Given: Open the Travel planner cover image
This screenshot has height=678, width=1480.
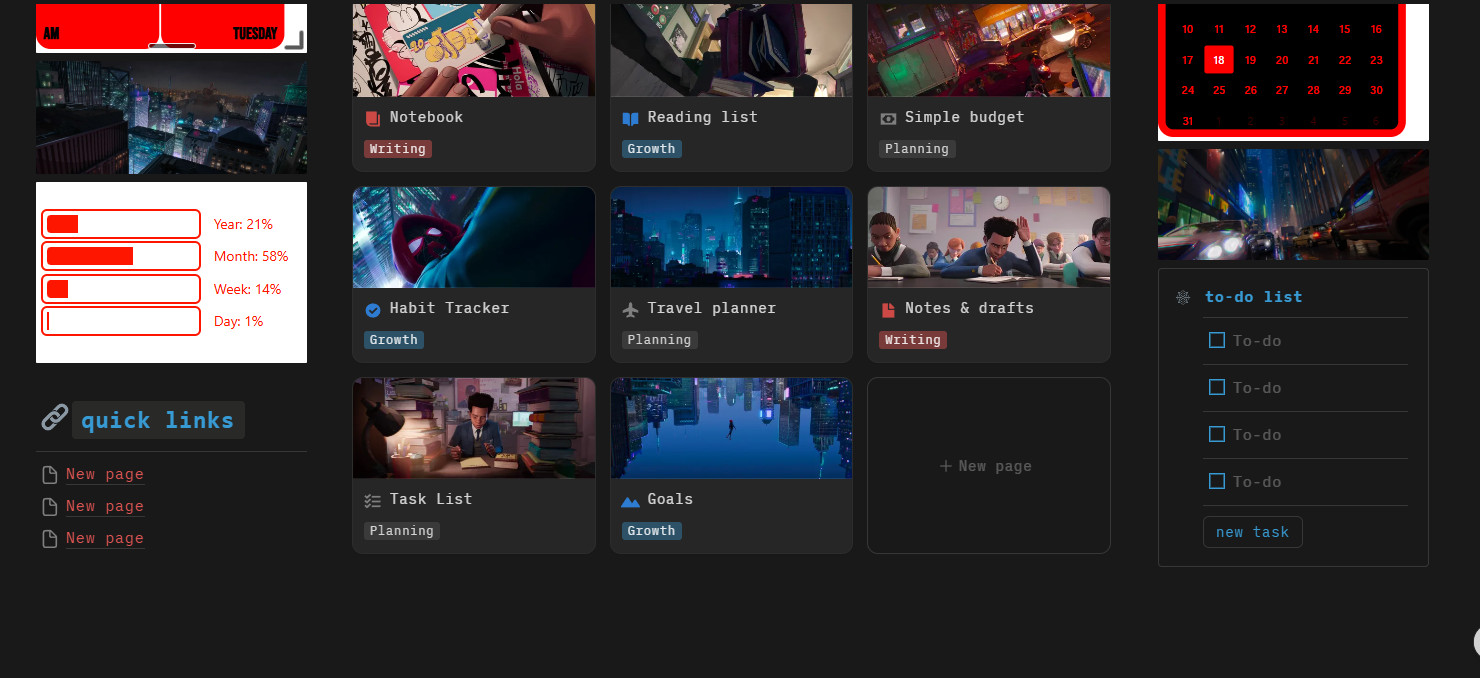Looking at the screenshot, I should 731,237.
